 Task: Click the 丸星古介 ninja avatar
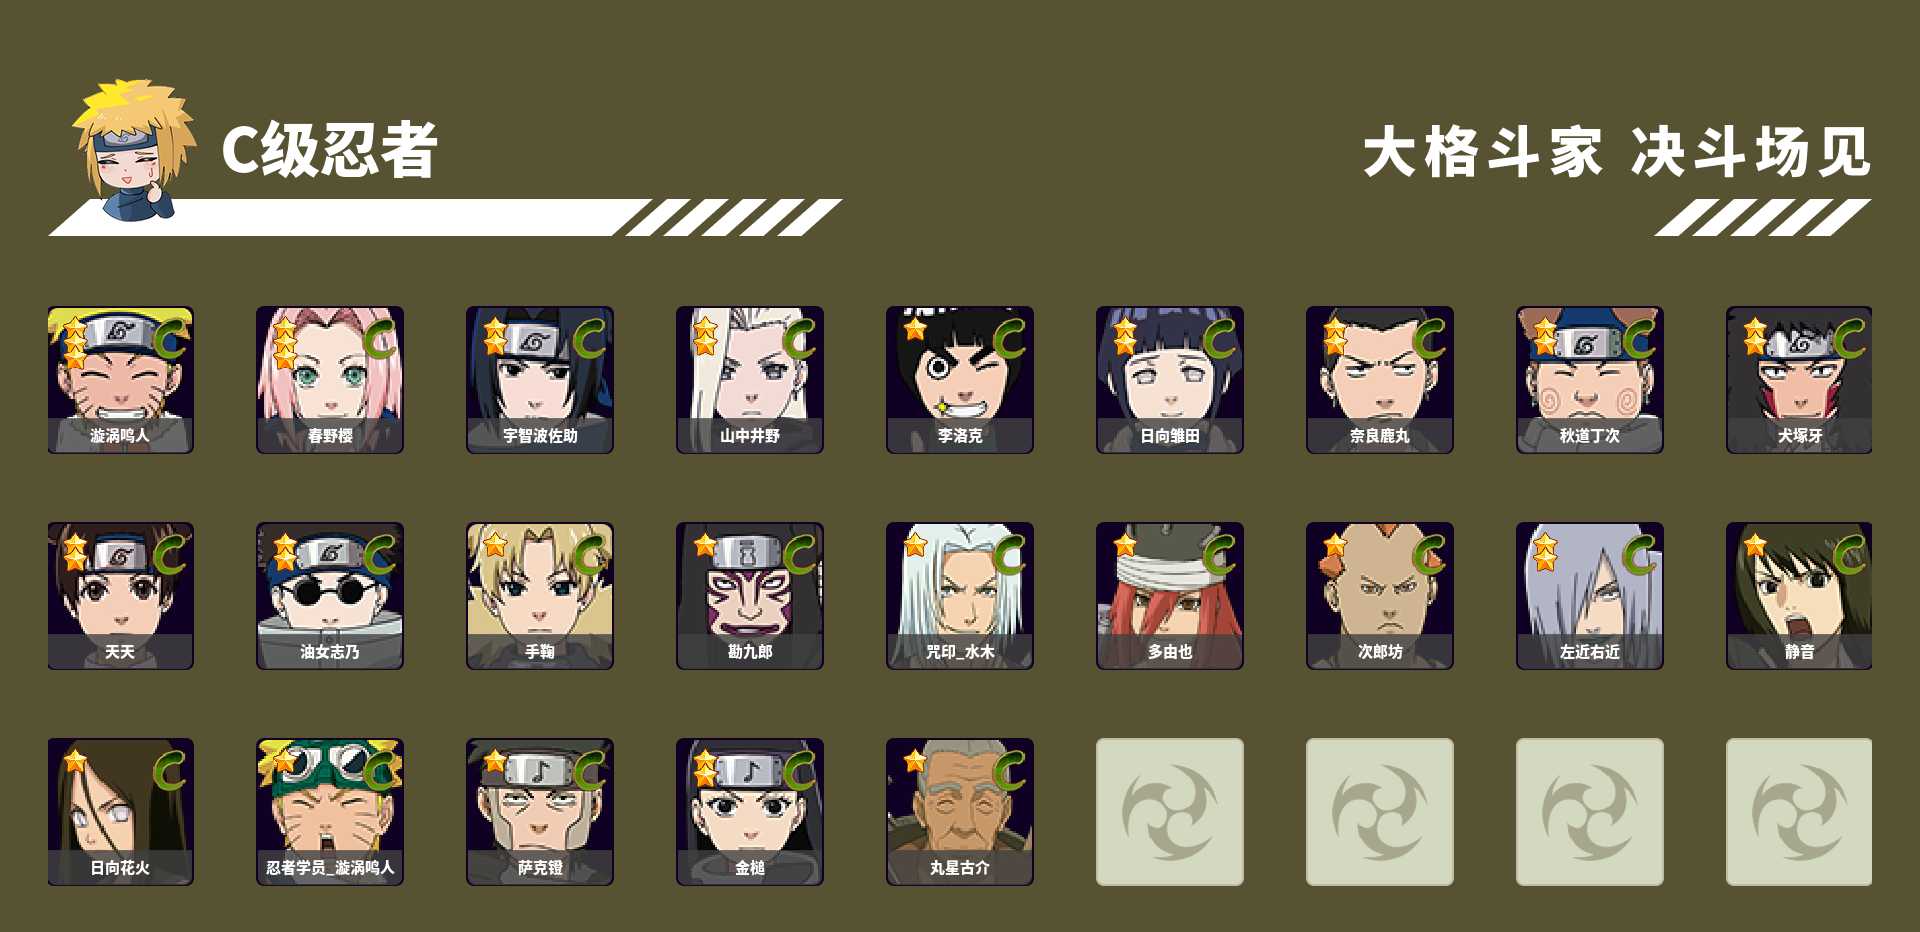point(960,812)
